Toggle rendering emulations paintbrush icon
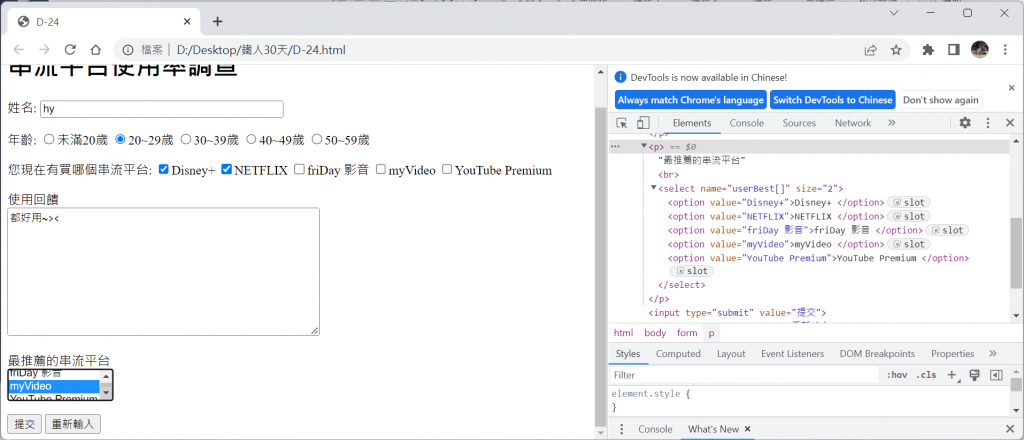 pyautogui.click(x=974, y=375)
